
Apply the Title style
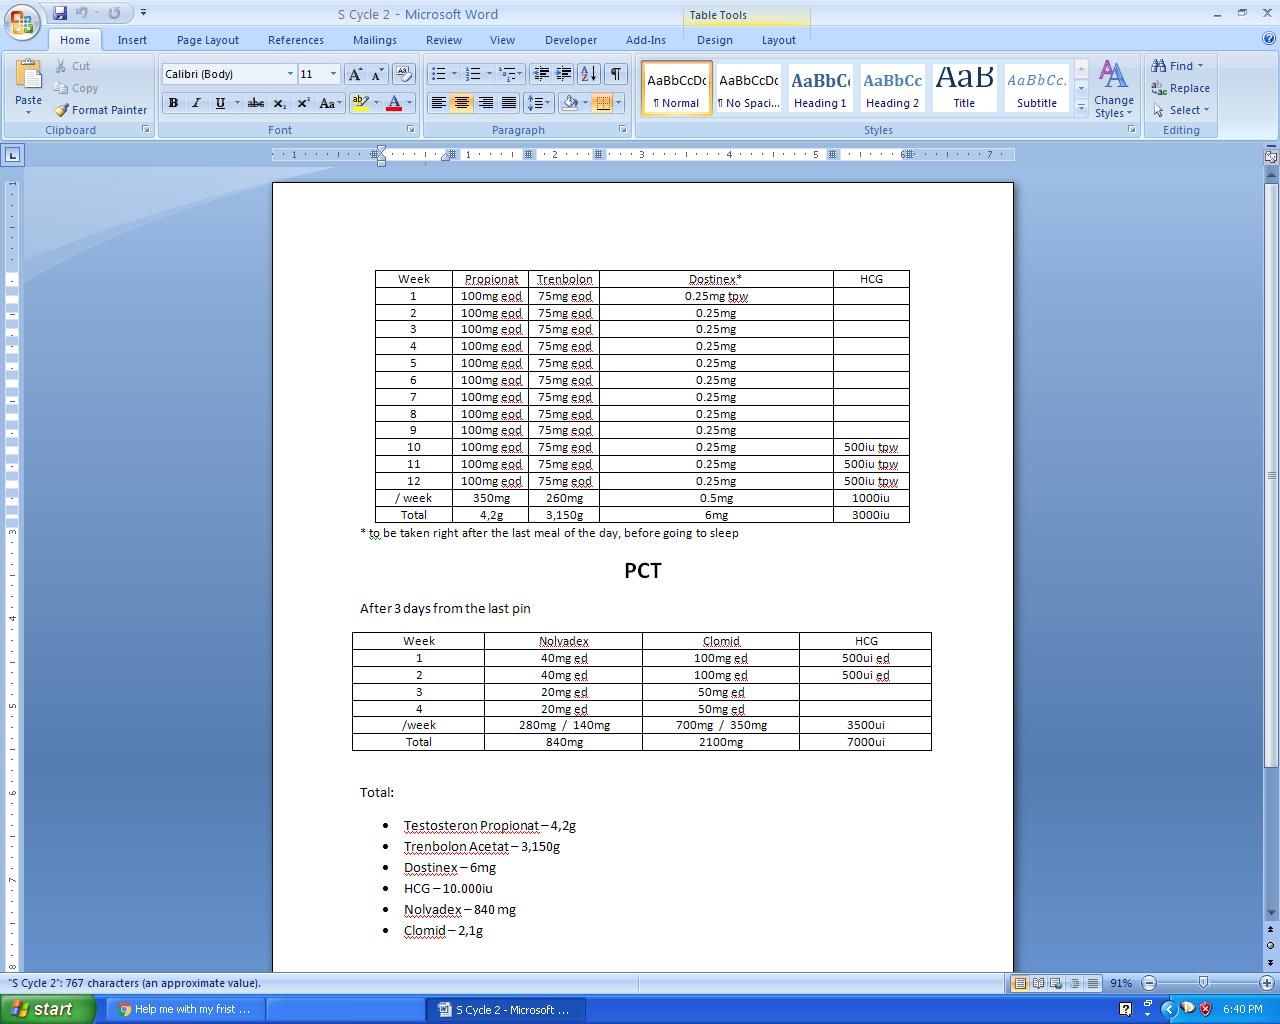point(964,88)
